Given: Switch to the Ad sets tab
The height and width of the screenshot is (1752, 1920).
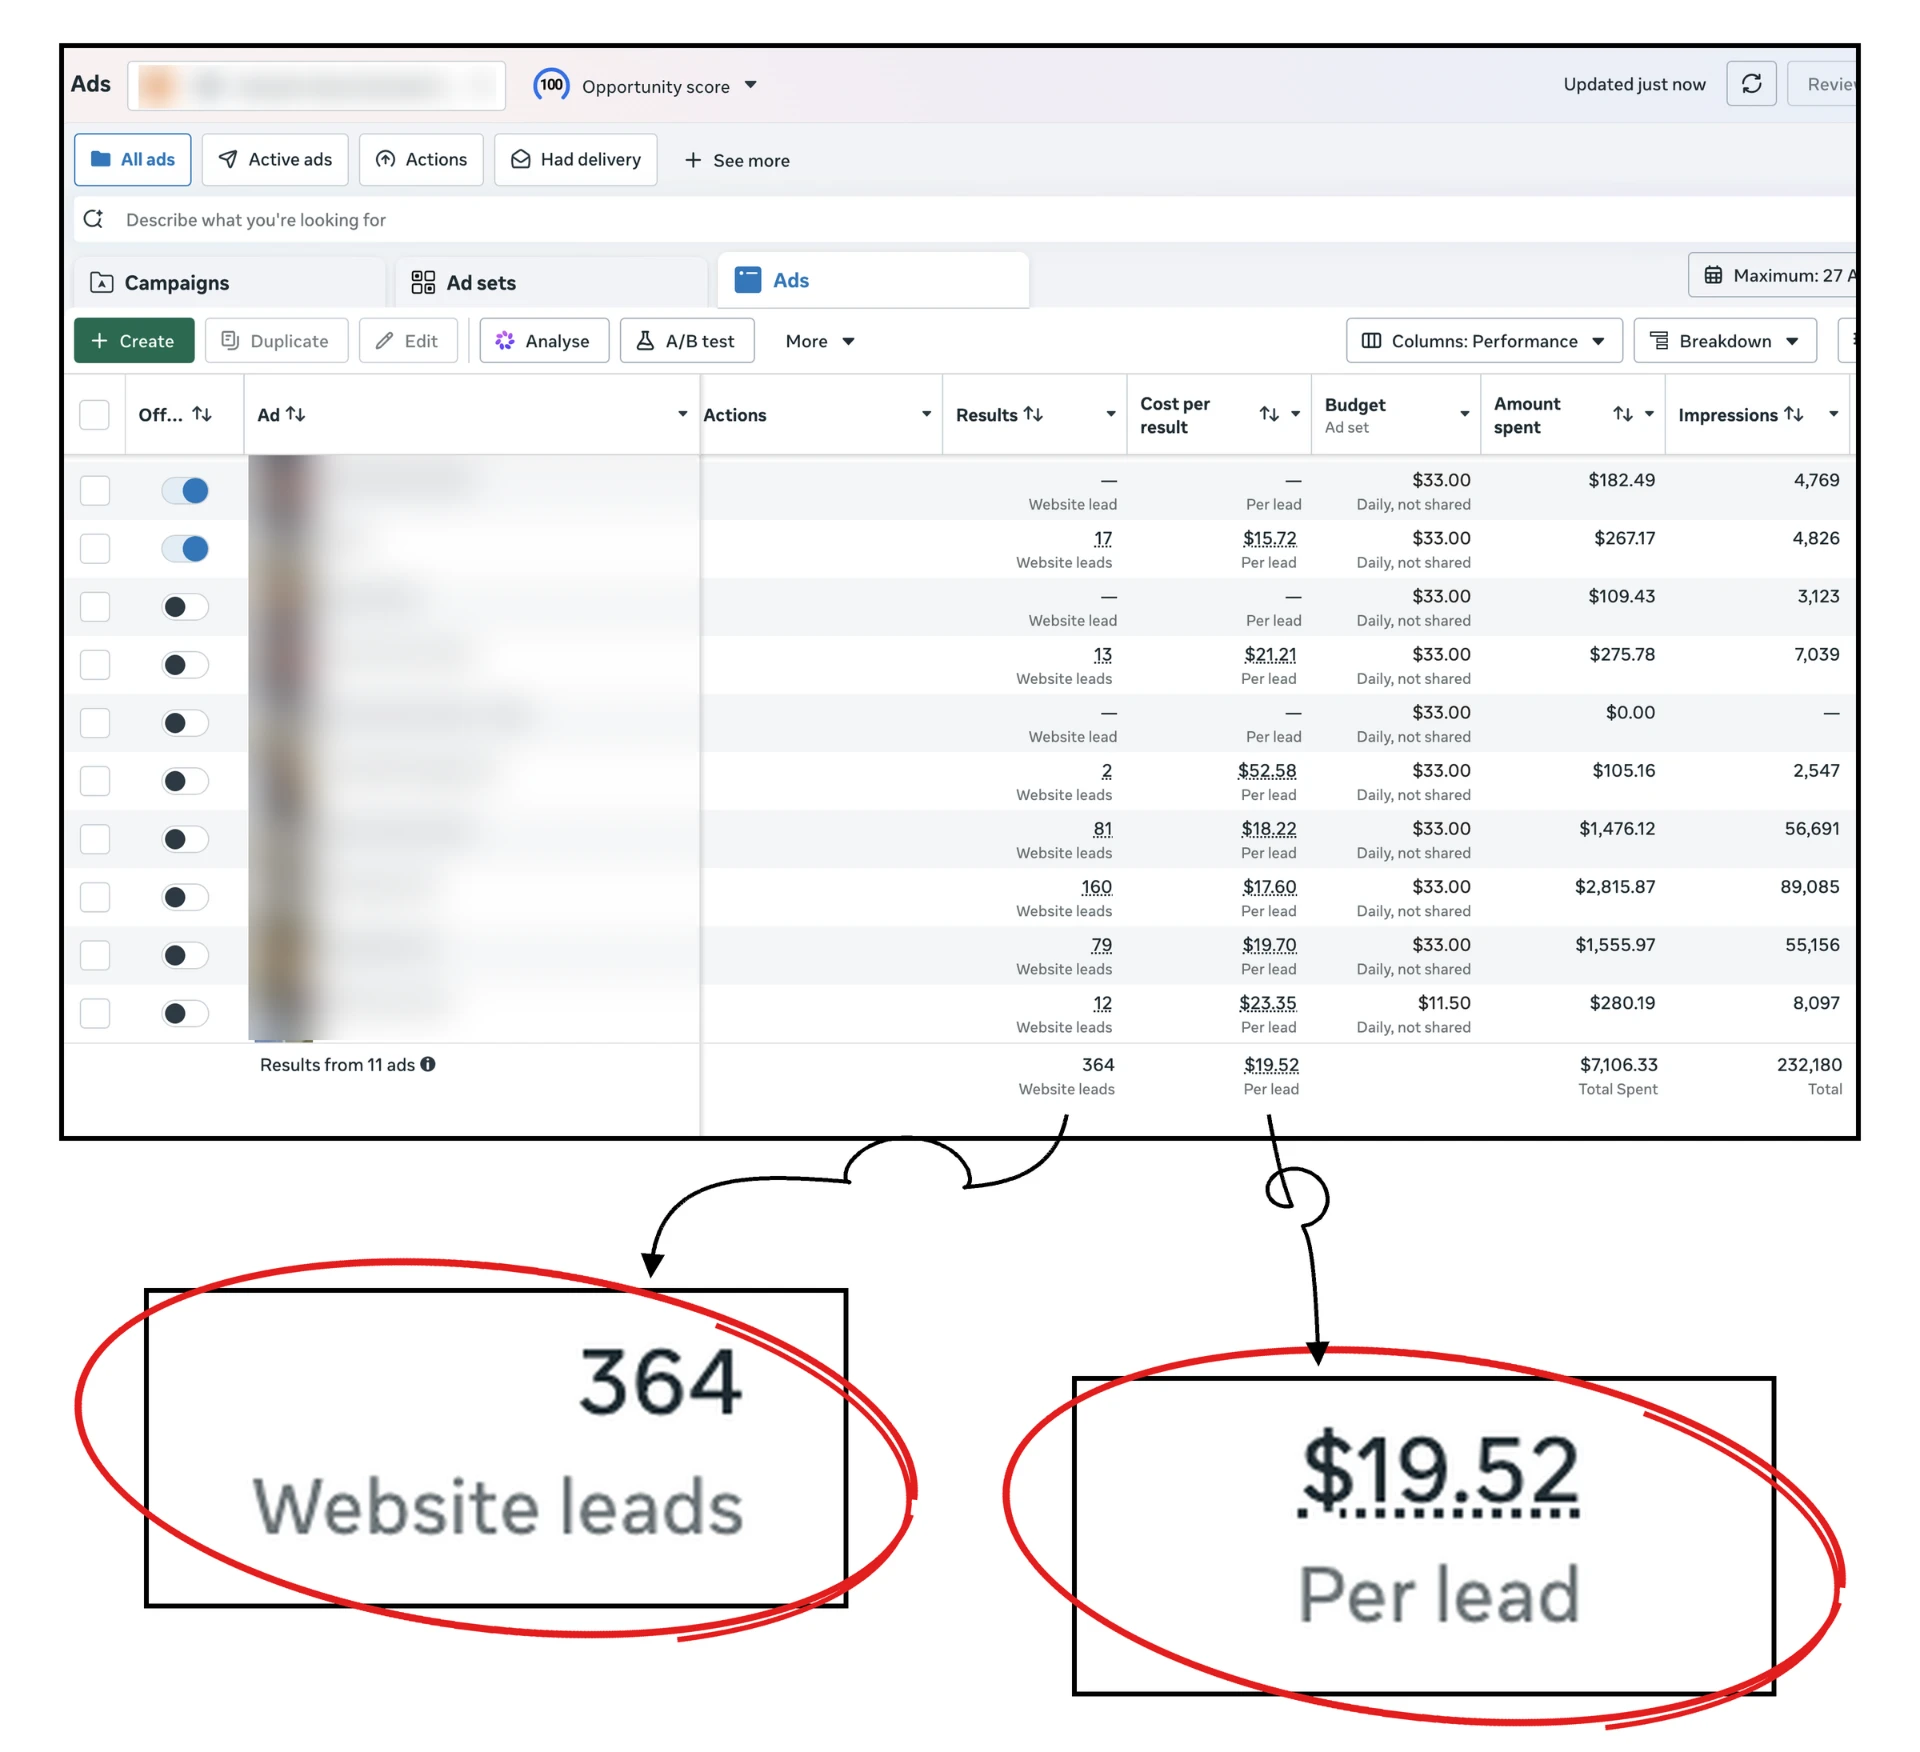Looking at the screenshot, I should coord(551,282).
